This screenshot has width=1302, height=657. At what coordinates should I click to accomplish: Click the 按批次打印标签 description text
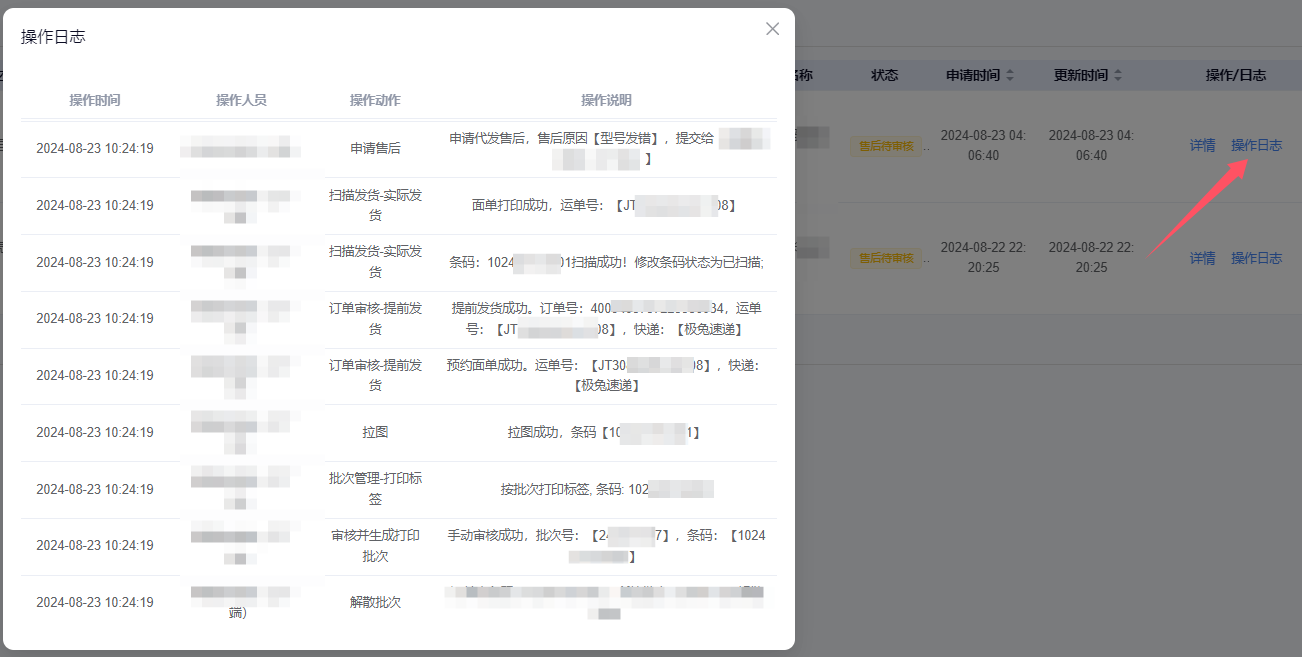(x=607, y=489)
